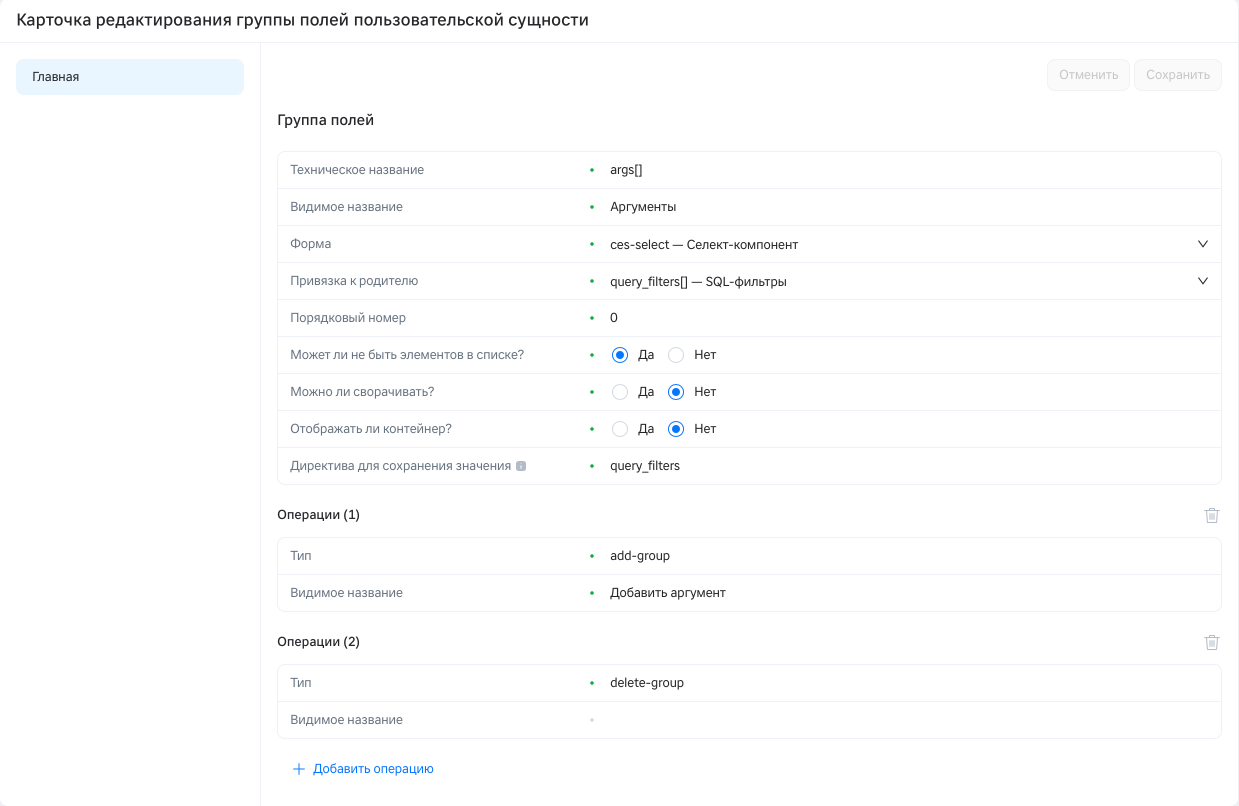
Task: Edit Видимое название field Добавить аргумент
Action: pos(909,593)
